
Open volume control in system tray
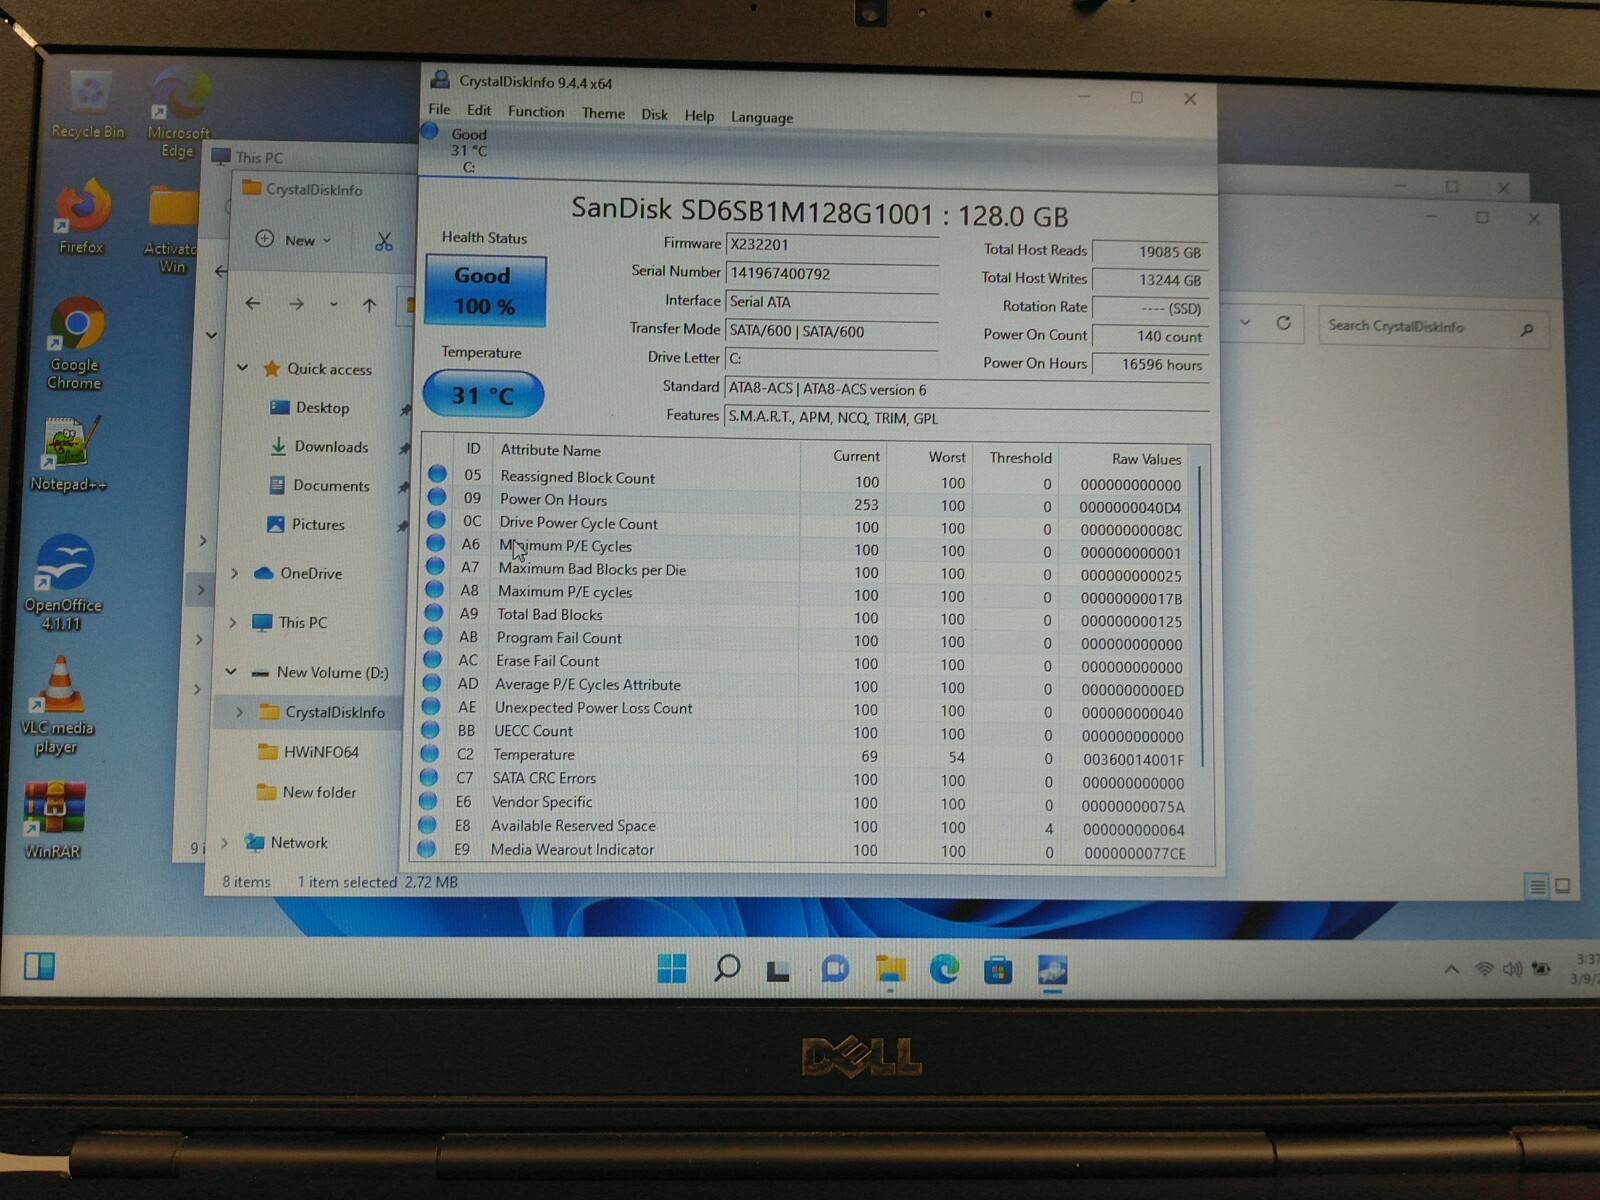[x=1512, y=969]
